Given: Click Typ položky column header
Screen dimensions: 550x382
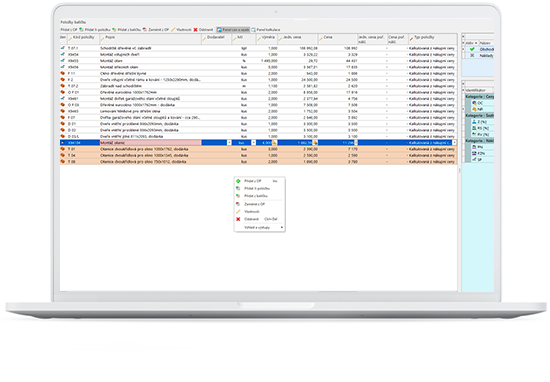Looking at the screenshot, I should pos(432,39).
